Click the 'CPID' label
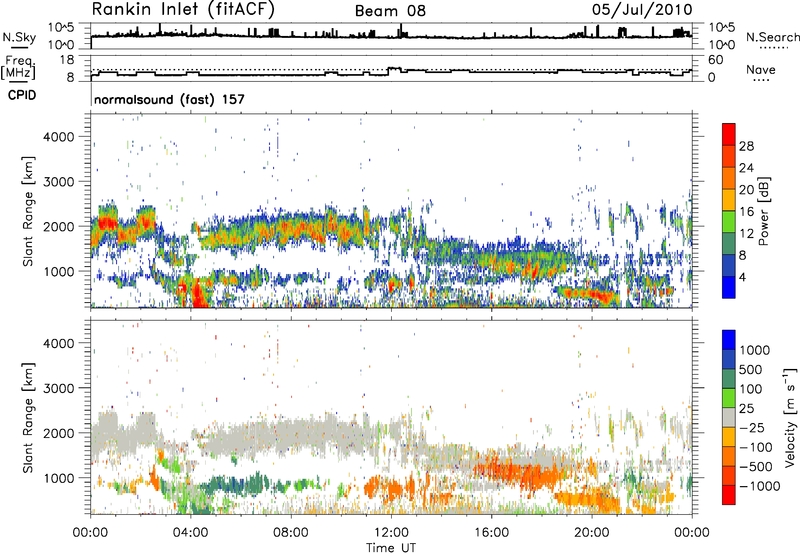The height and width of the screenshot is (554, 800). [x=22, y=95]
